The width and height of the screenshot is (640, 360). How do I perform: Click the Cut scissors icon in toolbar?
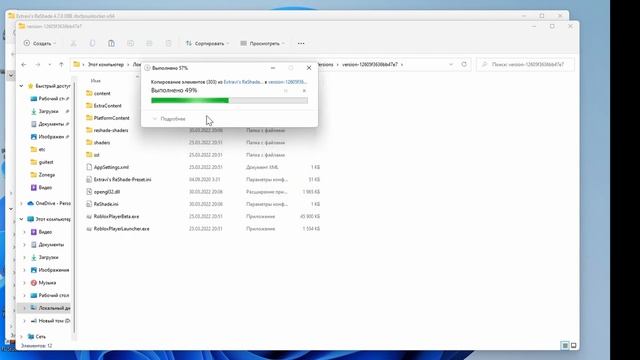coord(73,43)
